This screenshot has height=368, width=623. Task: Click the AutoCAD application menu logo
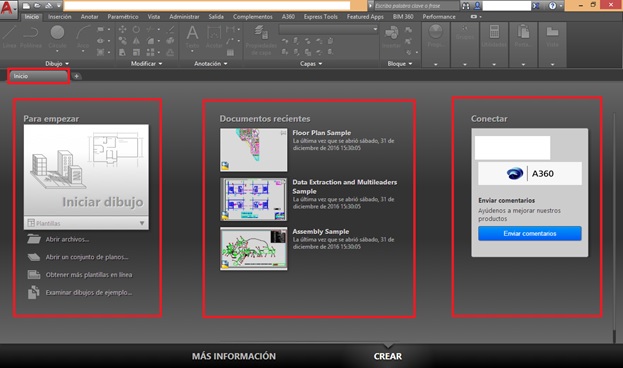point(7,8)
